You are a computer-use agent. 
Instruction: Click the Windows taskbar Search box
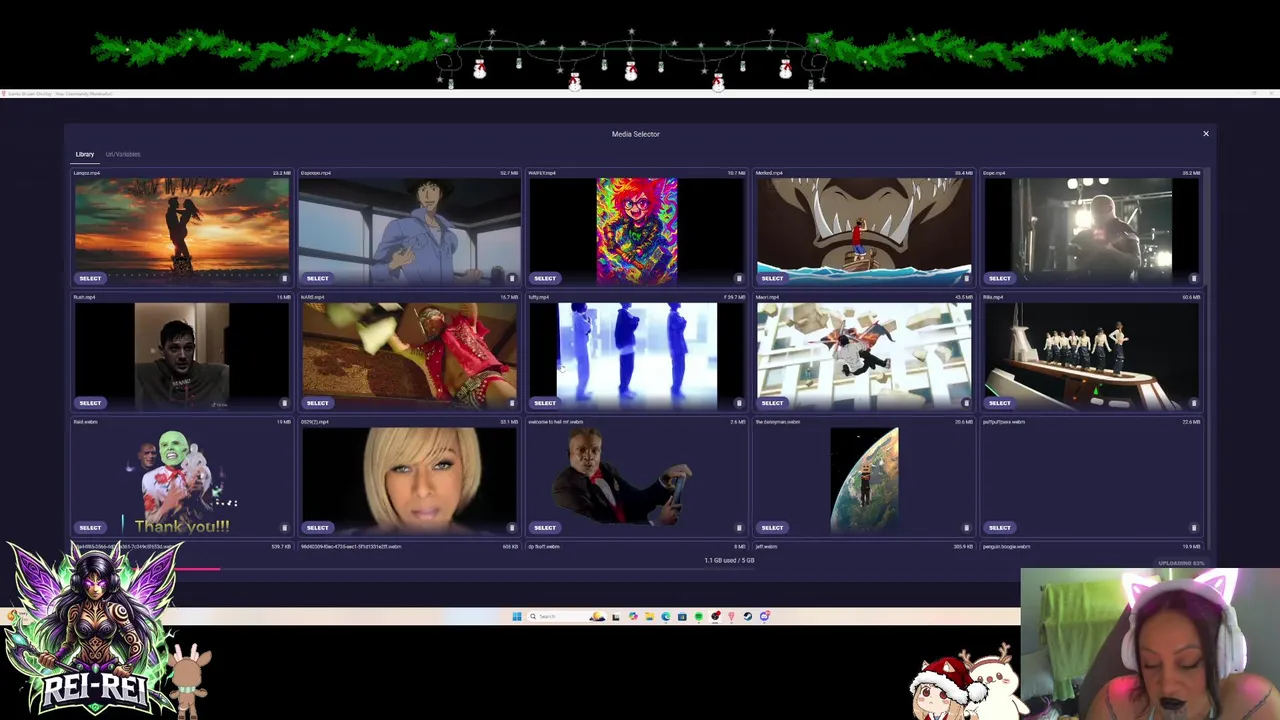[565, 616]
